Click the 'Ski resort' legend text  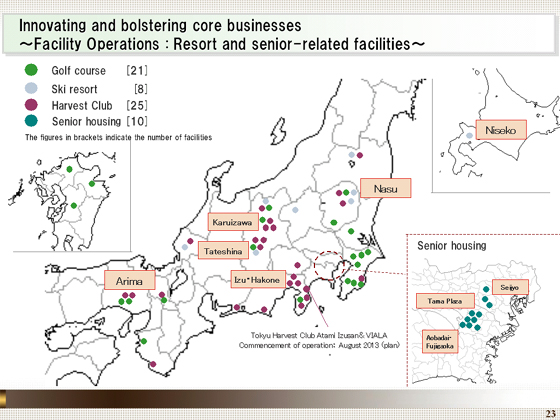pyautogui.click(x=74, y=89)
